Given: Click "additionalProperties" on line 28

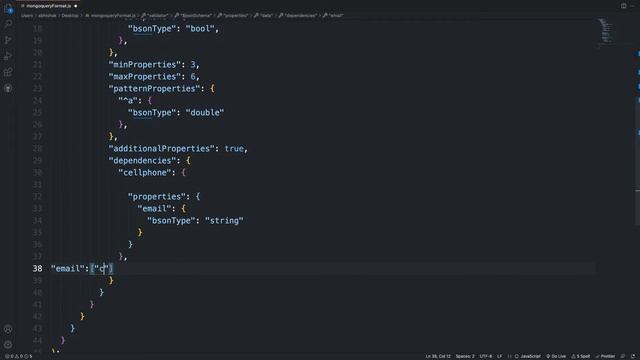Looking at the screenshot, I should coord(162,149).
